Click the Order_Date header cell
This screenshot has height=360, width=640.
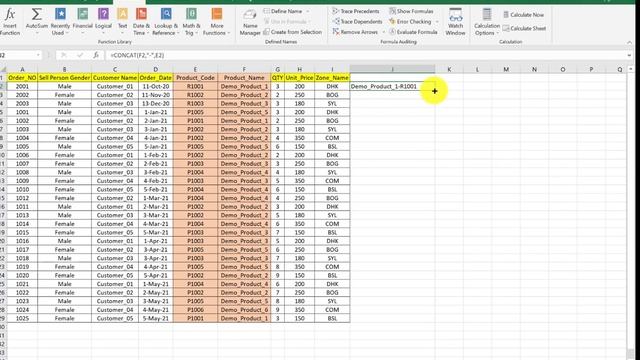pos(156,78)
